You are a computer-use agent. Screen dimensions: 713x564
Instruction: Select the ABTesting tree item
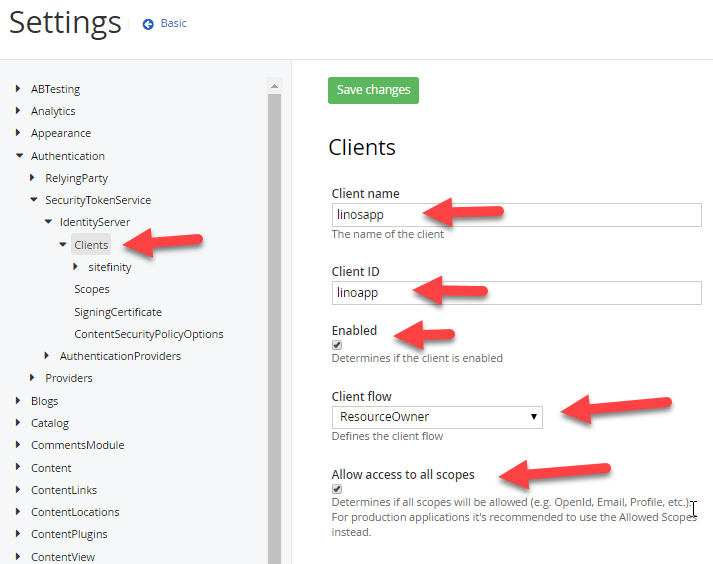coord(55,89)
